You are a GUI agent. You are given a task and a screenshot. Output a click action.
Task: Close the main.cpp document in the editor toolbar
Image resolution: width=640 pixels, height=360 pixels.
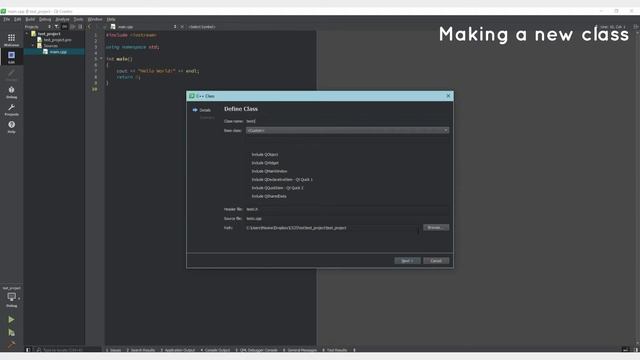[182, 27]
